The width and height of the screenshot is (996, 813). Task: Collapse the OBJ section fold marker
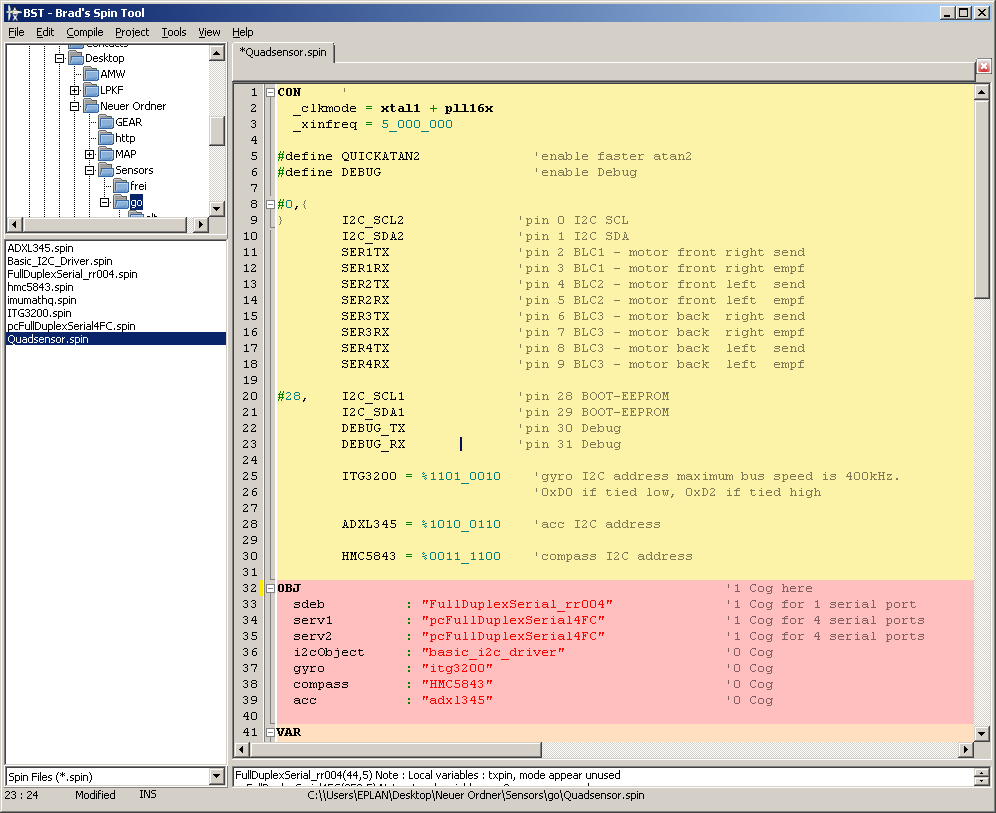268,588
